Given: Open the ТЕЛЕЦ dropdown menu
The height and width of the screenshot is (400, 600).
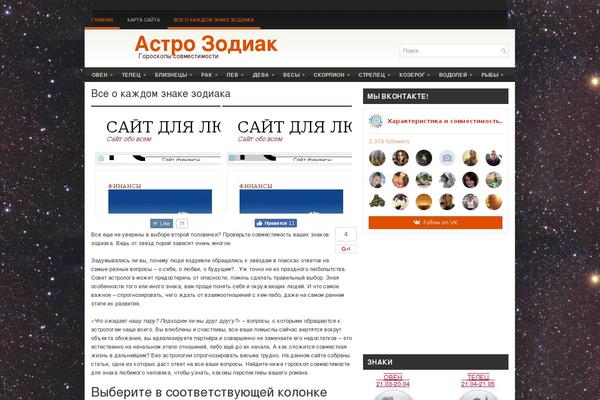Looking at the screenshot, I should [x=134, y=75].
